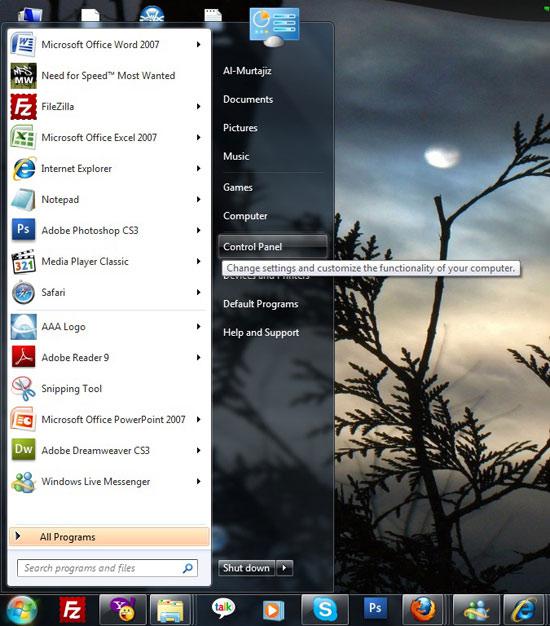
Task: Open Pictures from Start menu
Action: click(240, 128)
